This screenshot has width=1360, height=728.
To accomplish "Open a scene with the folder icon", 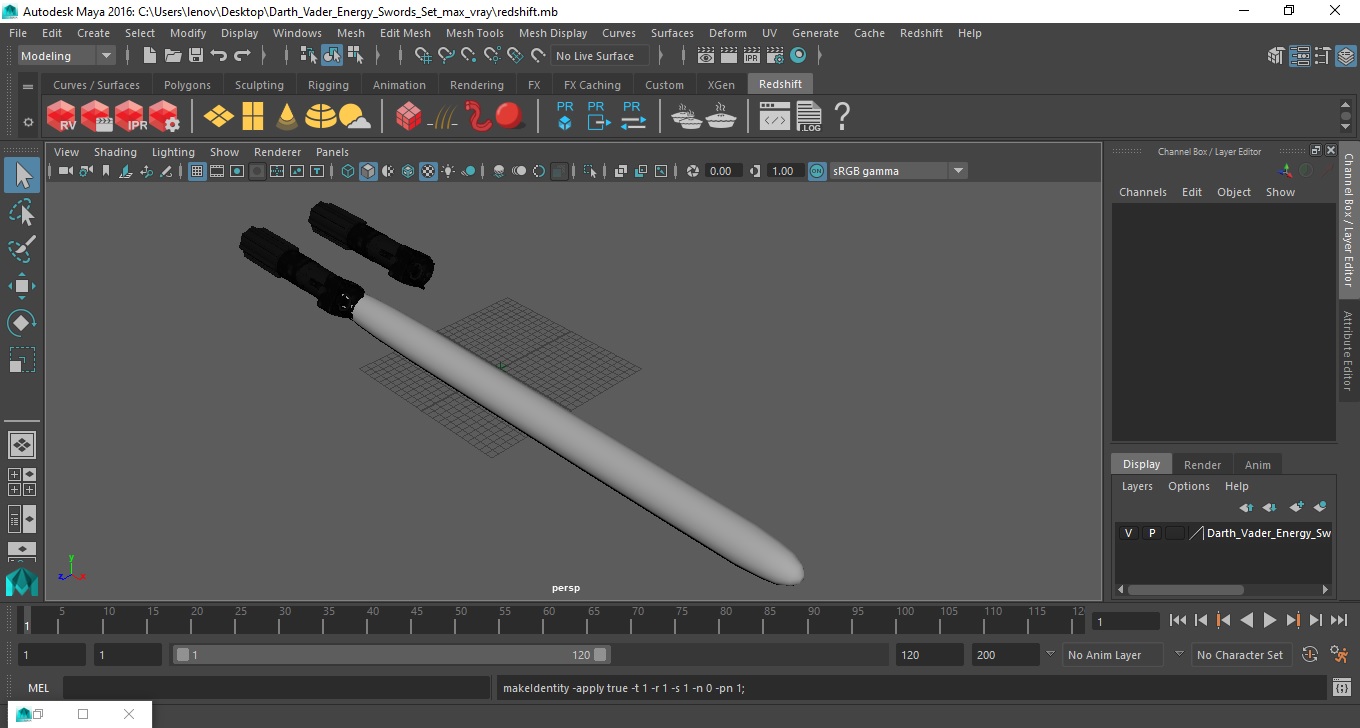I will 173,56.
